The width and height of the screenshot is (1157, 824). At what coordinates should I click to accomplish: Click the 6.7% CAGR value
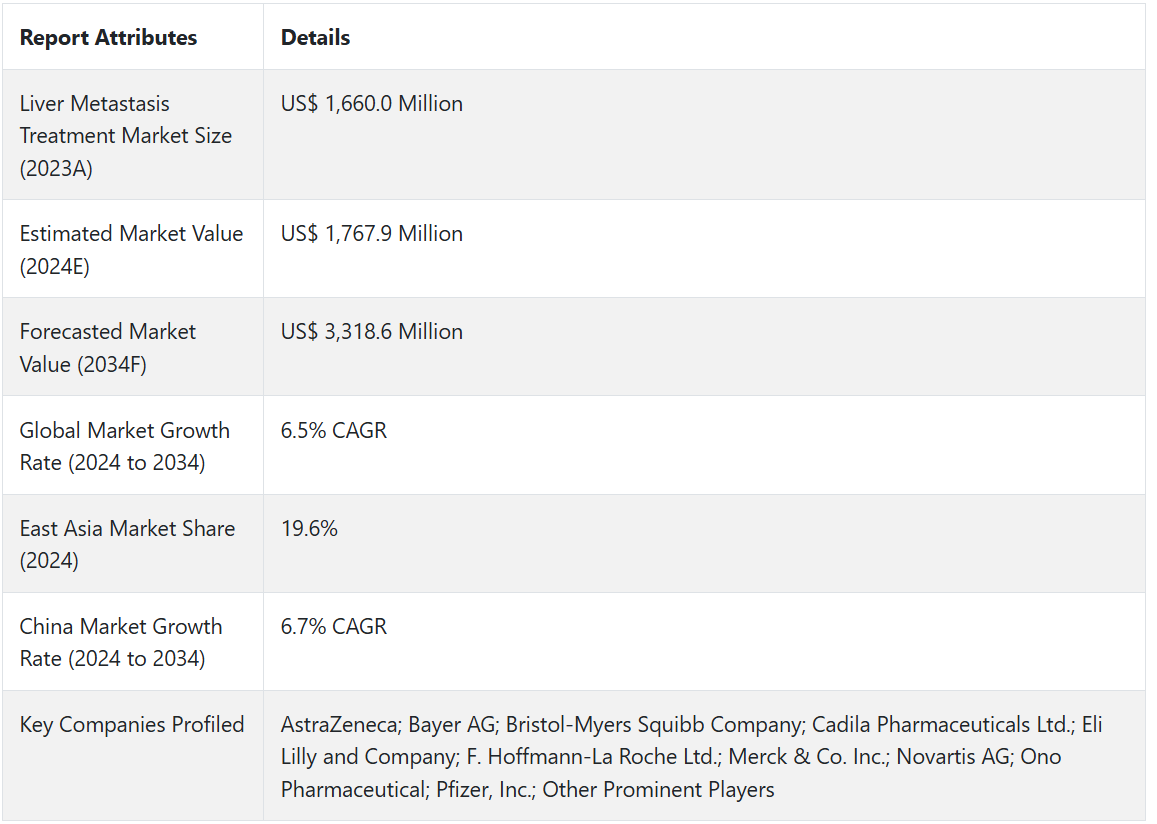coord(333,627)
